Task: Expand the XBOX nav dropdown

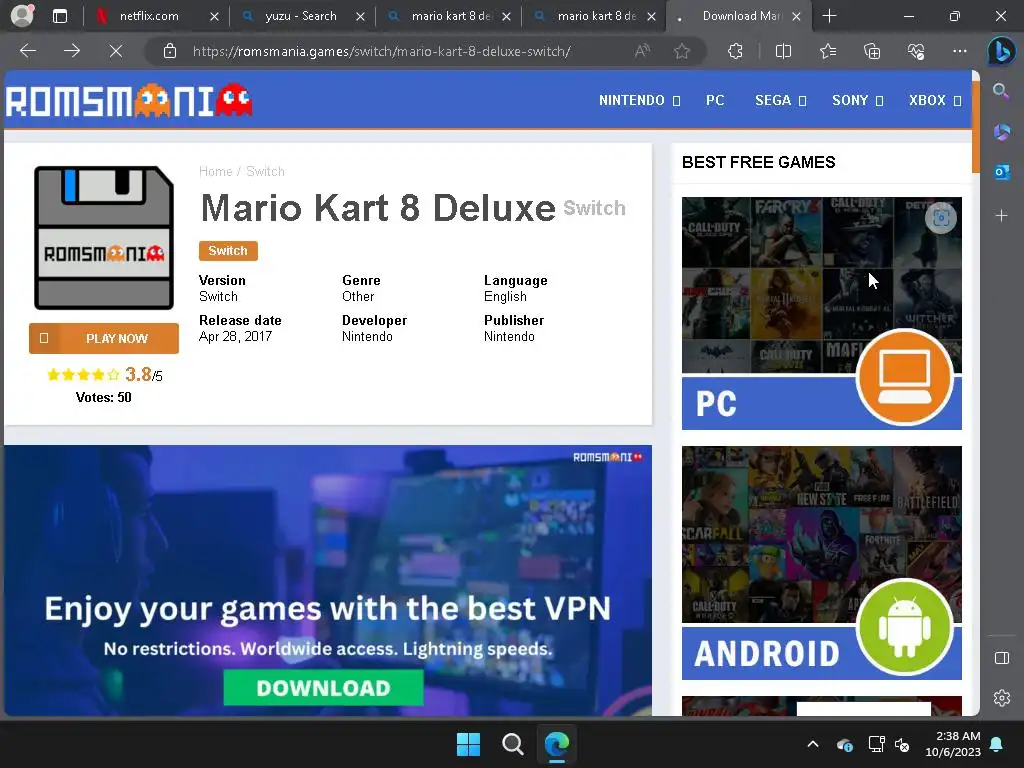Action: click(x=935, y=101)
